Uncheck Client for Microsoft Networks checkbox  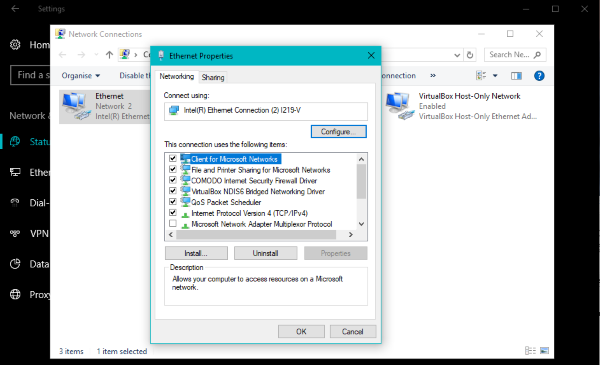click(173, 158)
